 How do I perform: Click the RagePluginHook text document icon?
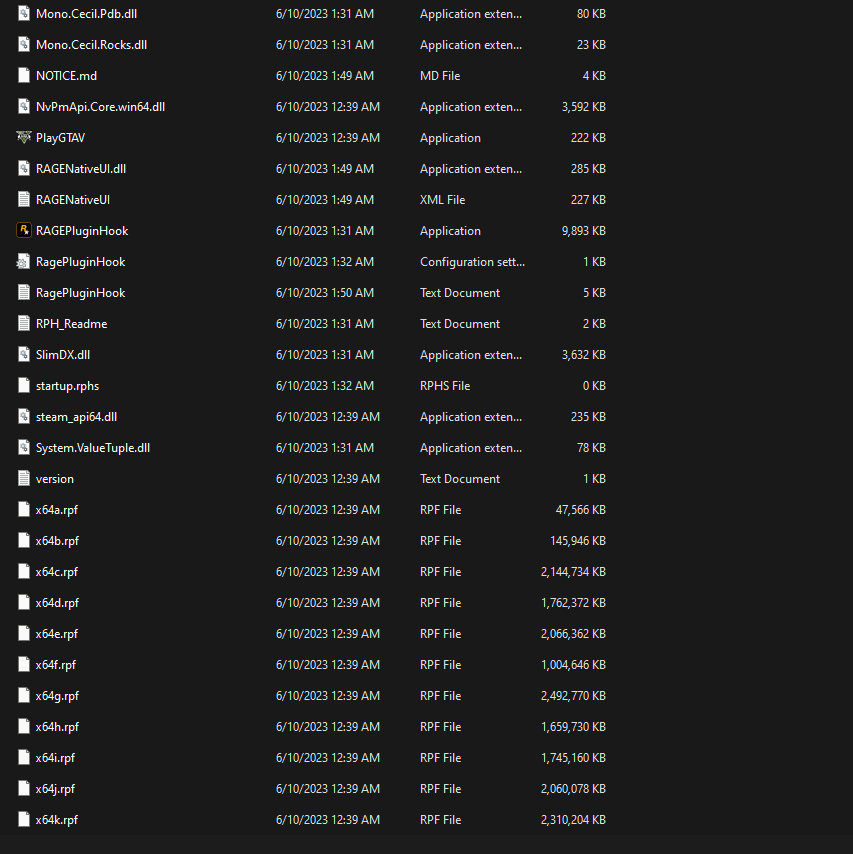click(x=23, y=293)
